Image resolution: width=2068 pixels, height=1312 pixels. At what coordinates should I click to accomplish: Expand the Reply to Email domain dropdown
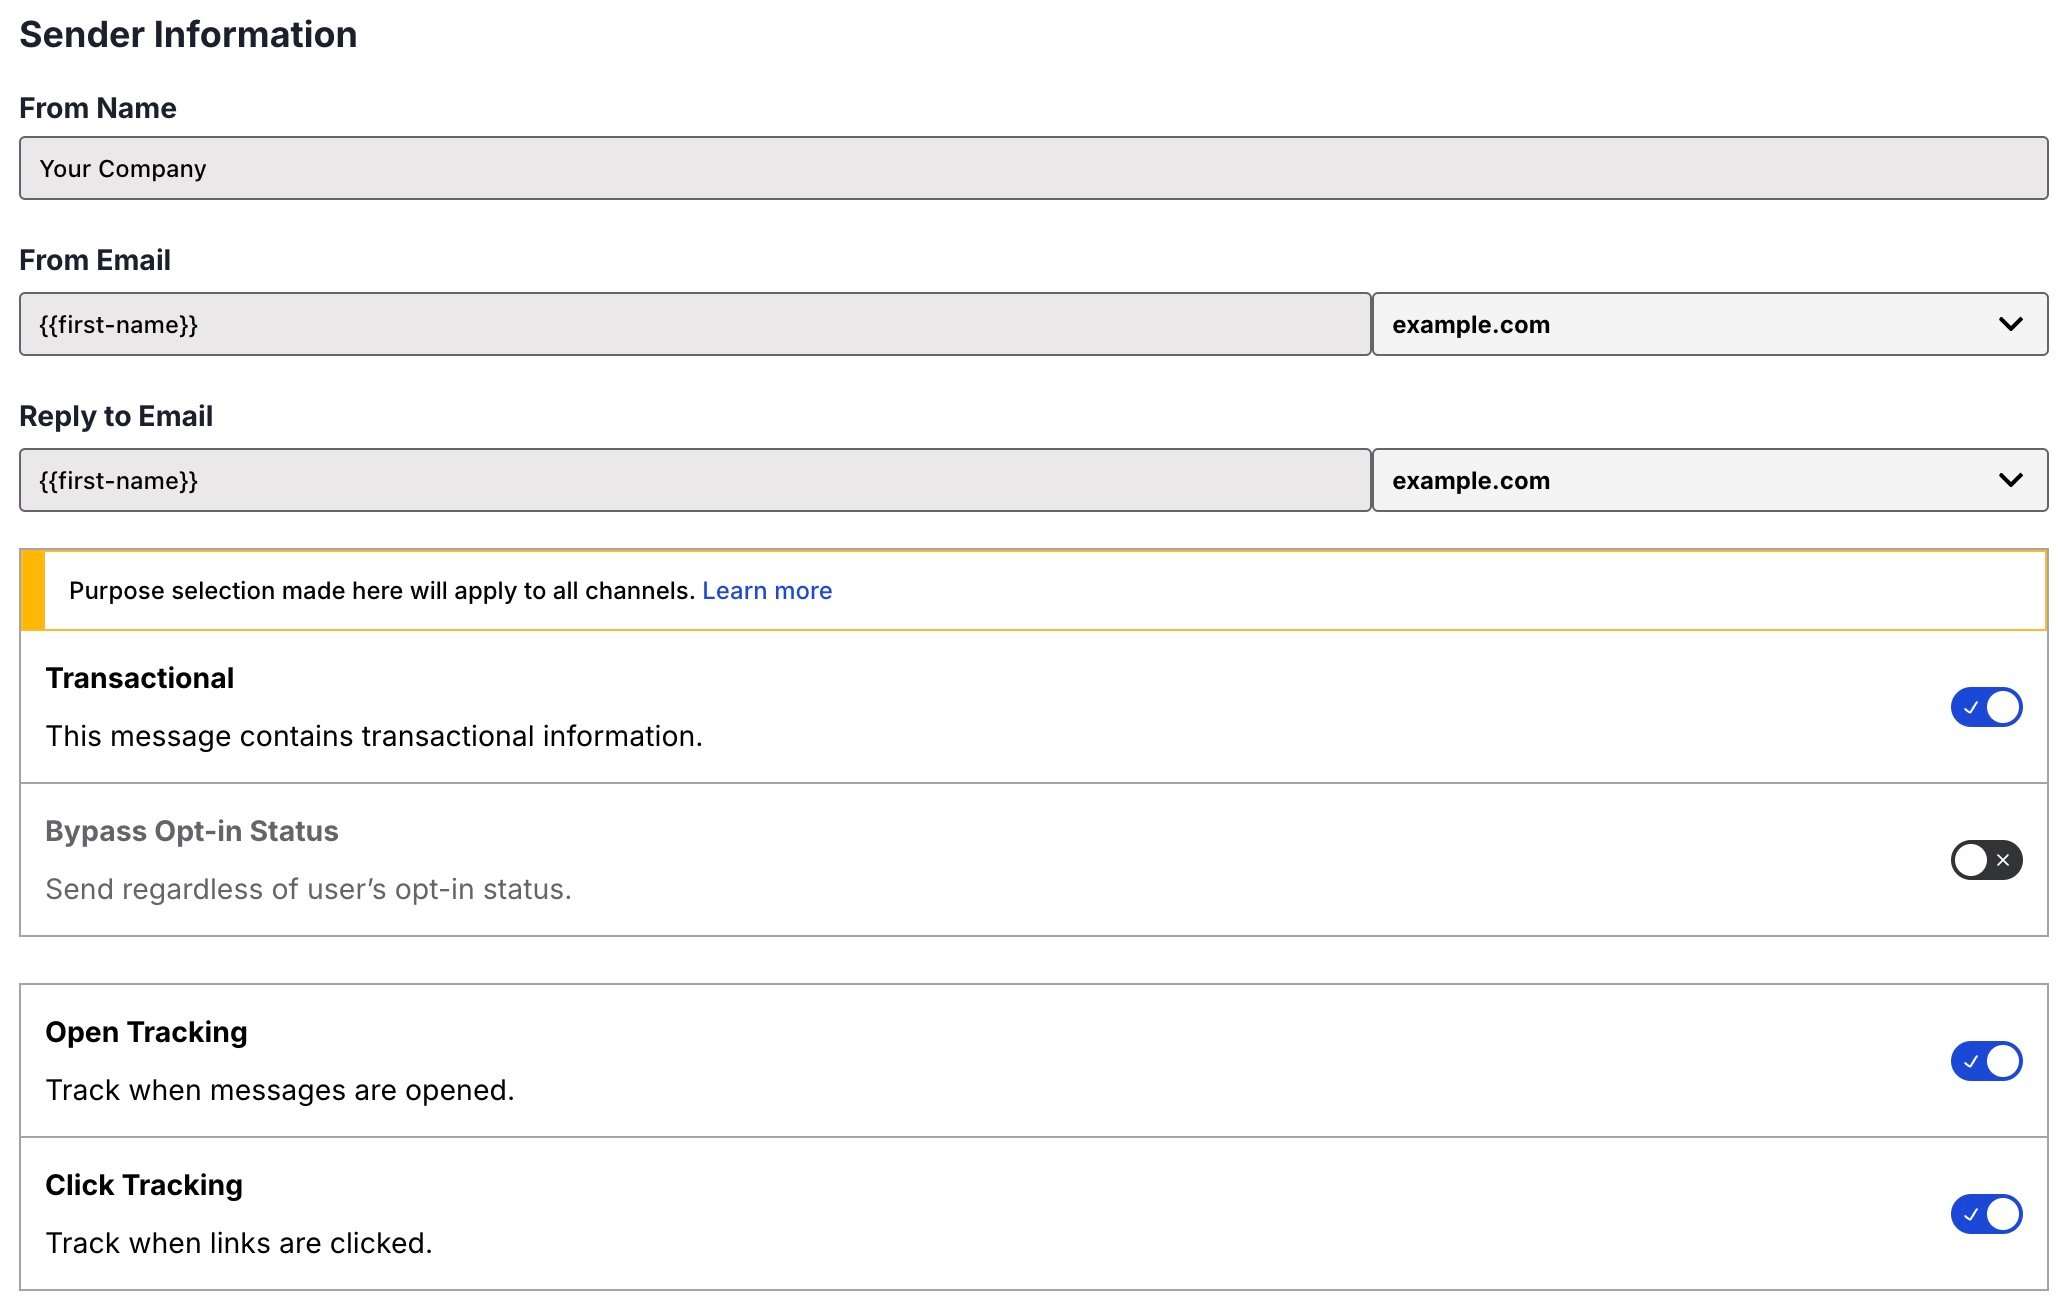point(1709,480)
